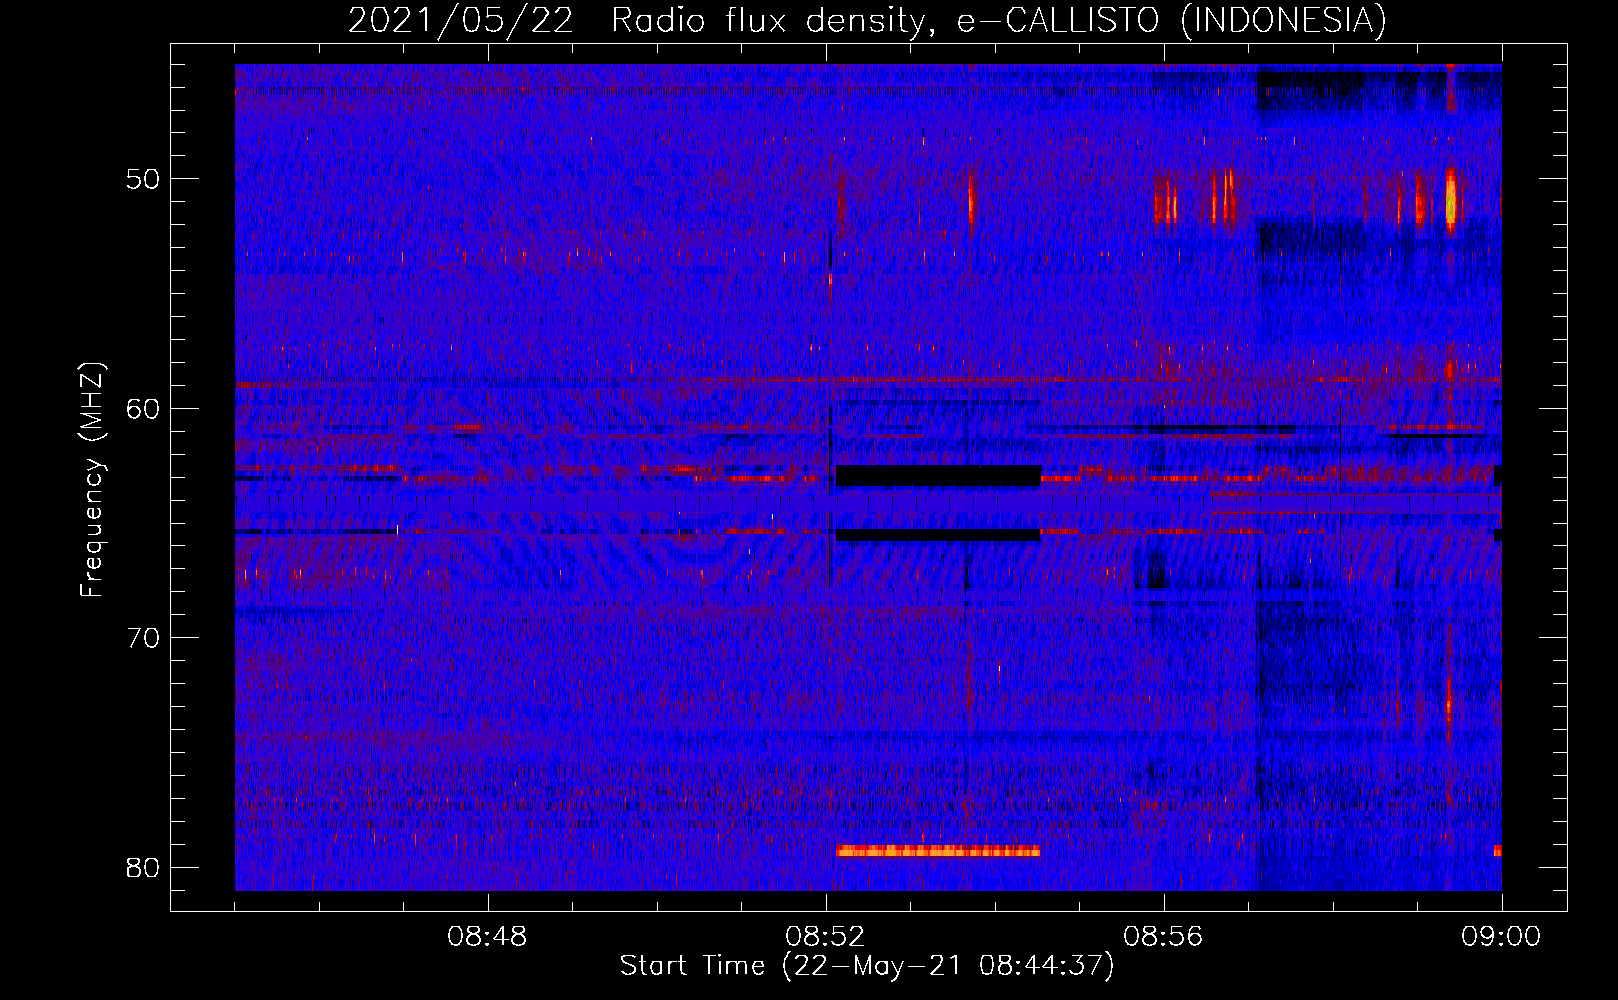This screenshot has width=1618, height=1000.
Task: Click the 08:56 time tick label
Action: coord(1163,937)
